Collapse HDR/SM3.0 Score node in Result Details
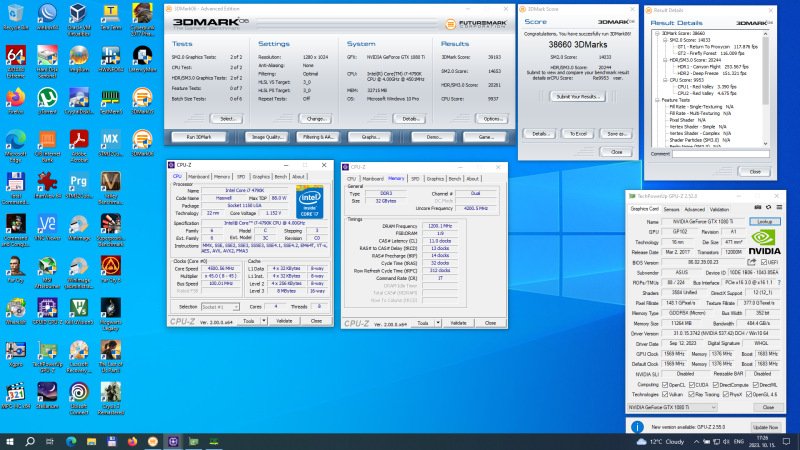The image size is (800, 450). pyautogui.click(x=665, y=60)
